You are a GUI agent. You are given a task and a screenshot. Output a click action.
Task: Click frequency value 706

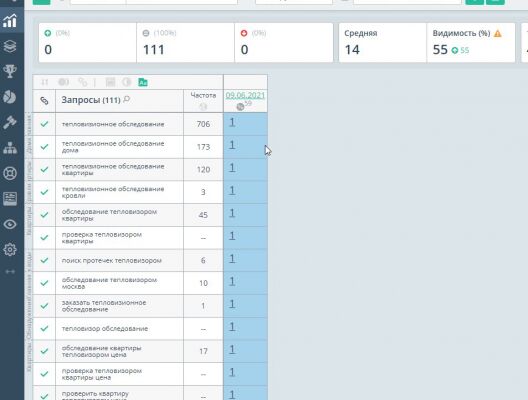pyautogui.click(x=203, y=124)
